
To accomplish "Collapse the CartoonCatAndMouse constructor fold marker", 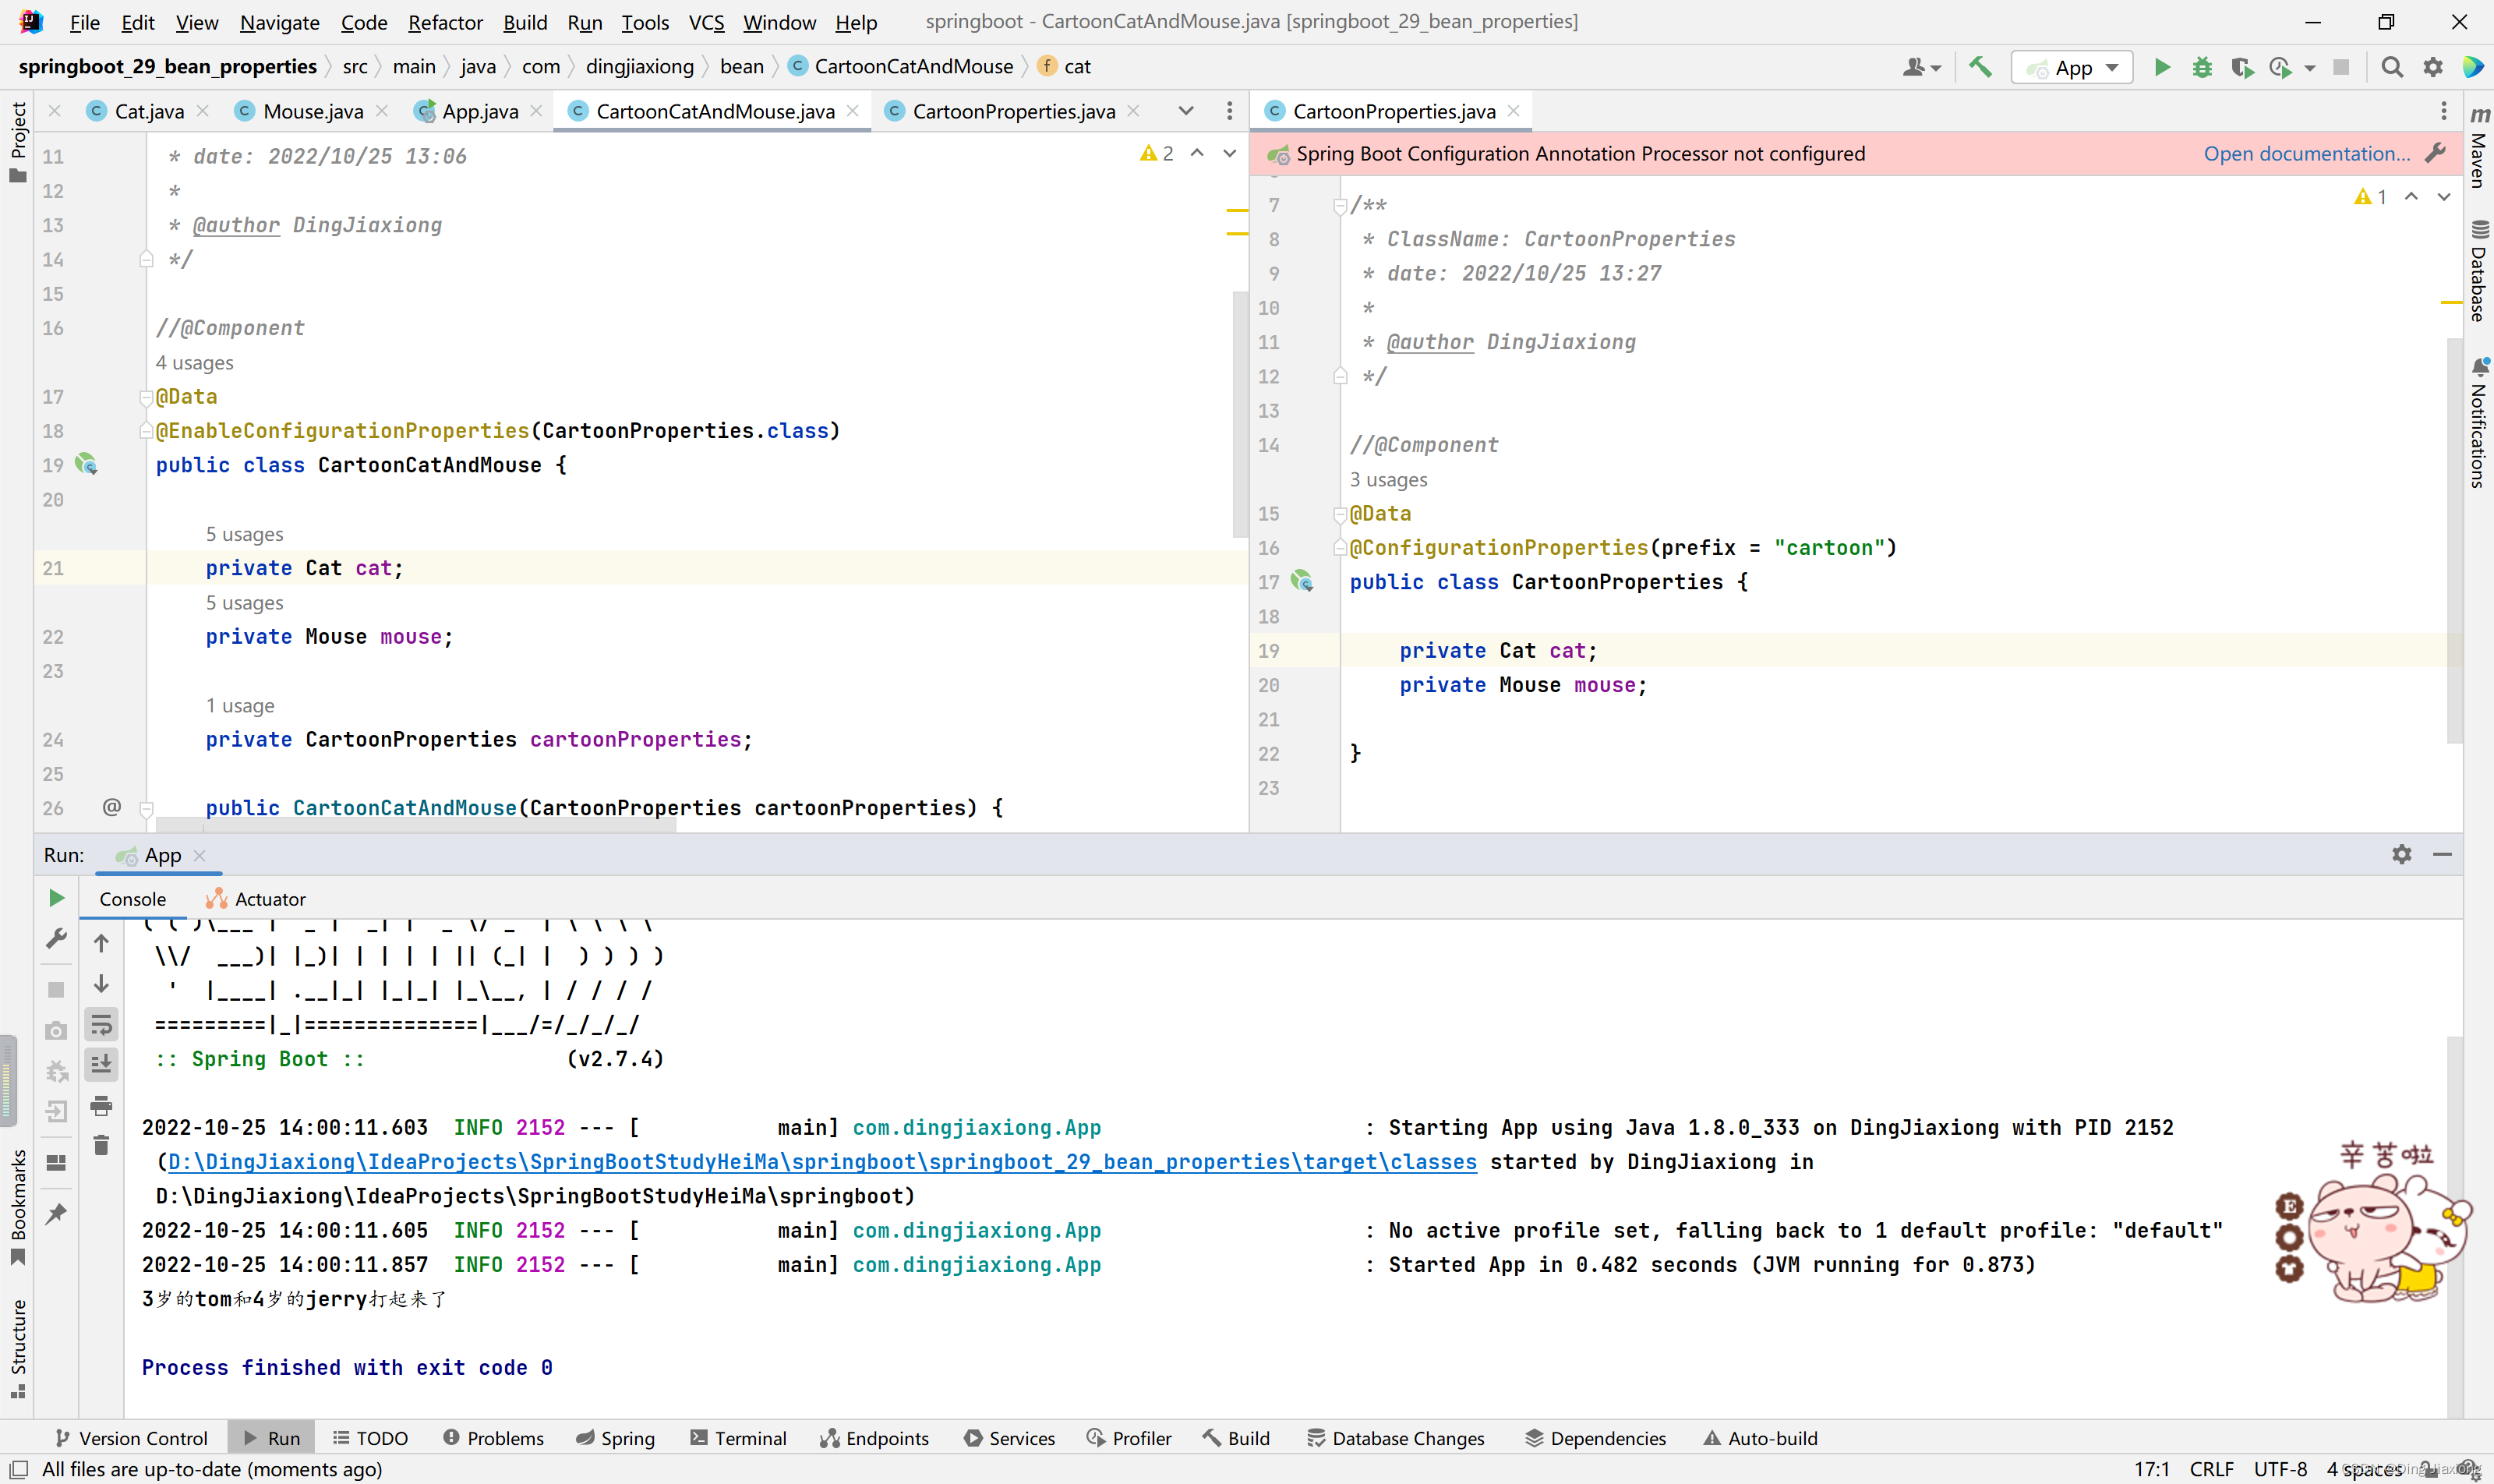I will (x=147, y=808).
